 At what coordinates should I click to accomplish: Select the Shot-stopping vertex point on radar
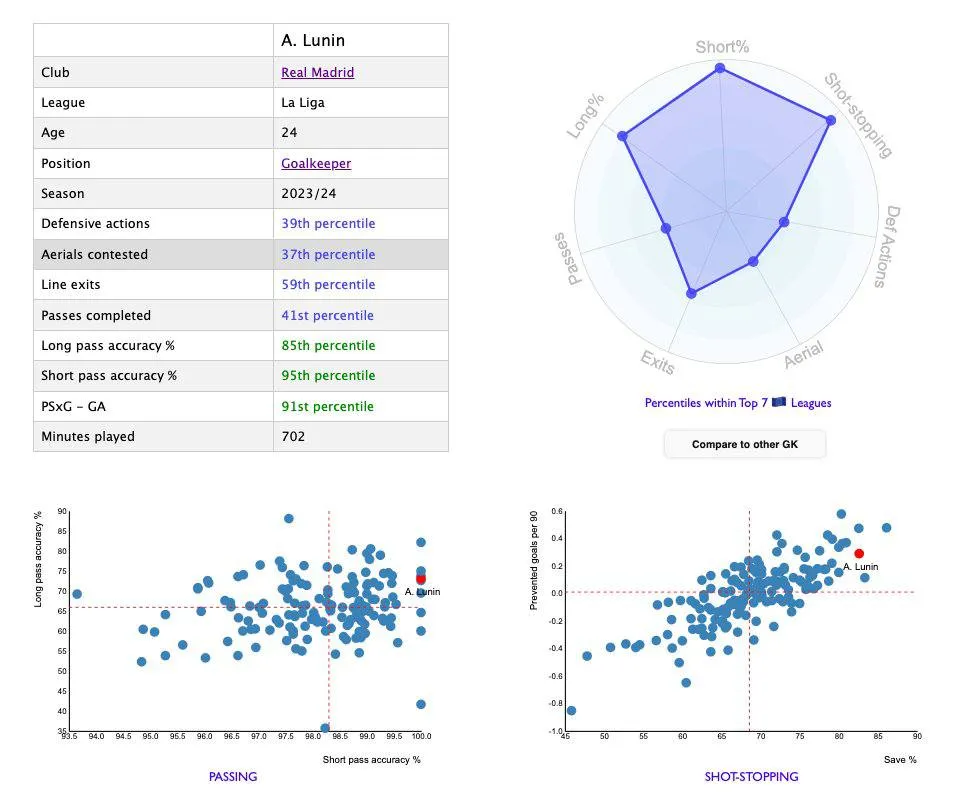pyautogui.click(x=829, y=120)
